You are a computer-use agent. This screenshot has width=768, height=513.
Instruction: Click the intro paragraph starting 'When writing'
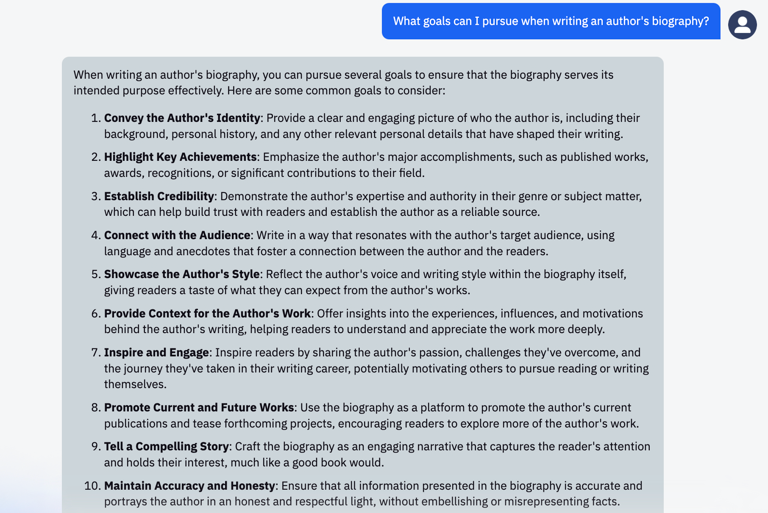(343, 82)
